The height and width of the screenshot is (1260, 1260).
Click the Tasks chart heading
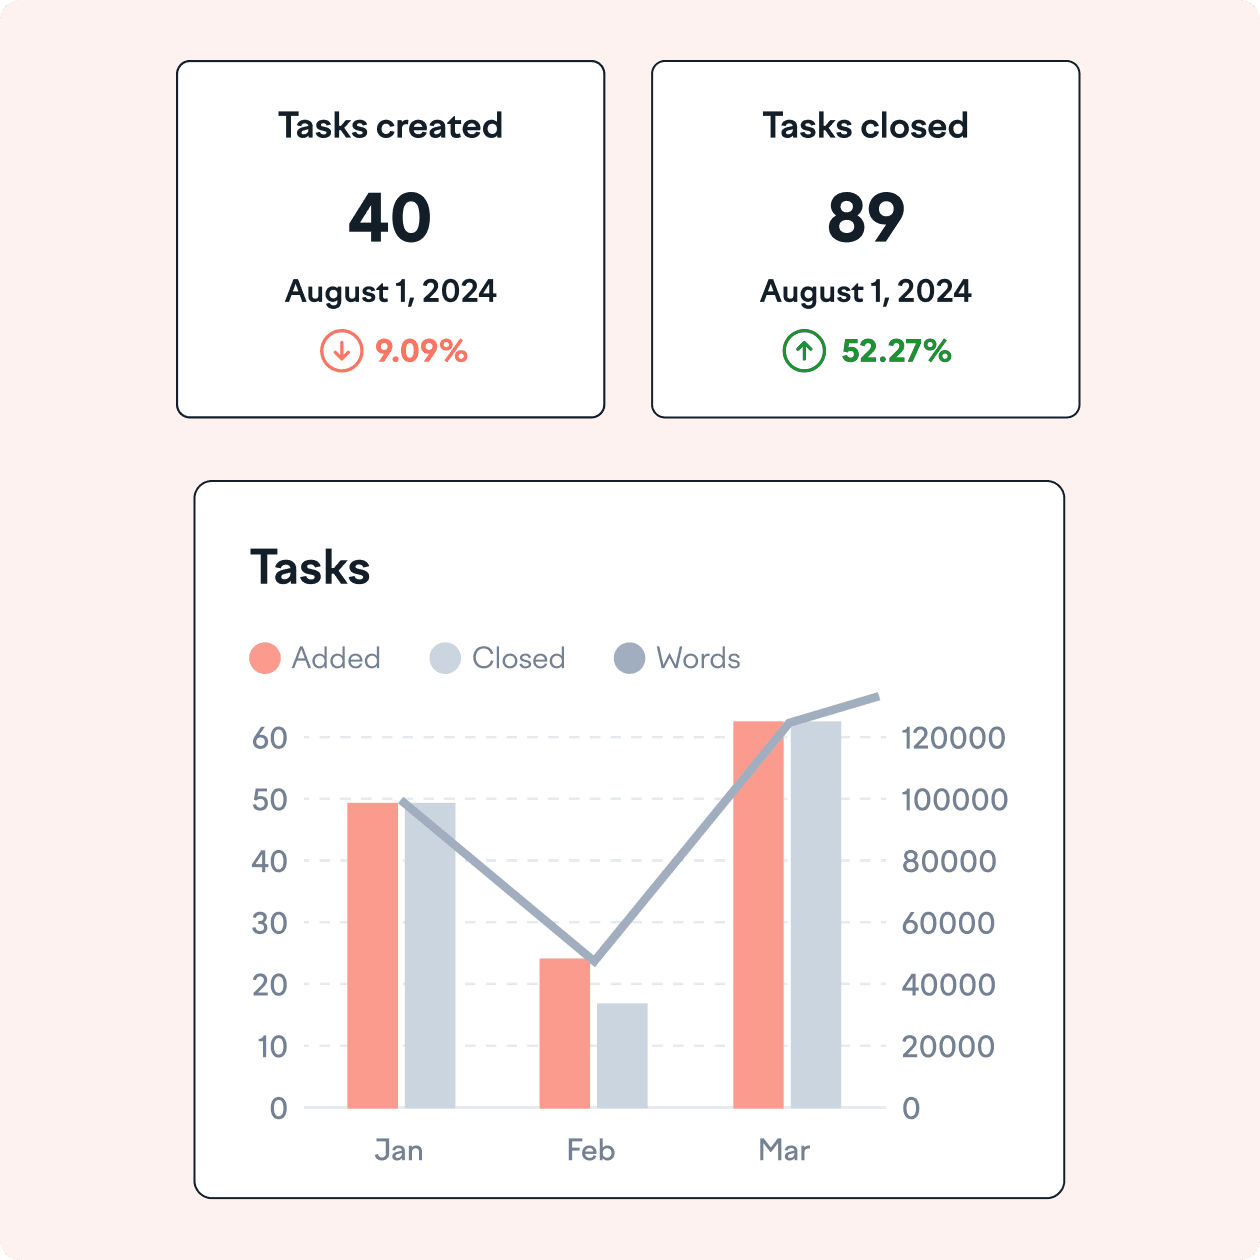310,568
